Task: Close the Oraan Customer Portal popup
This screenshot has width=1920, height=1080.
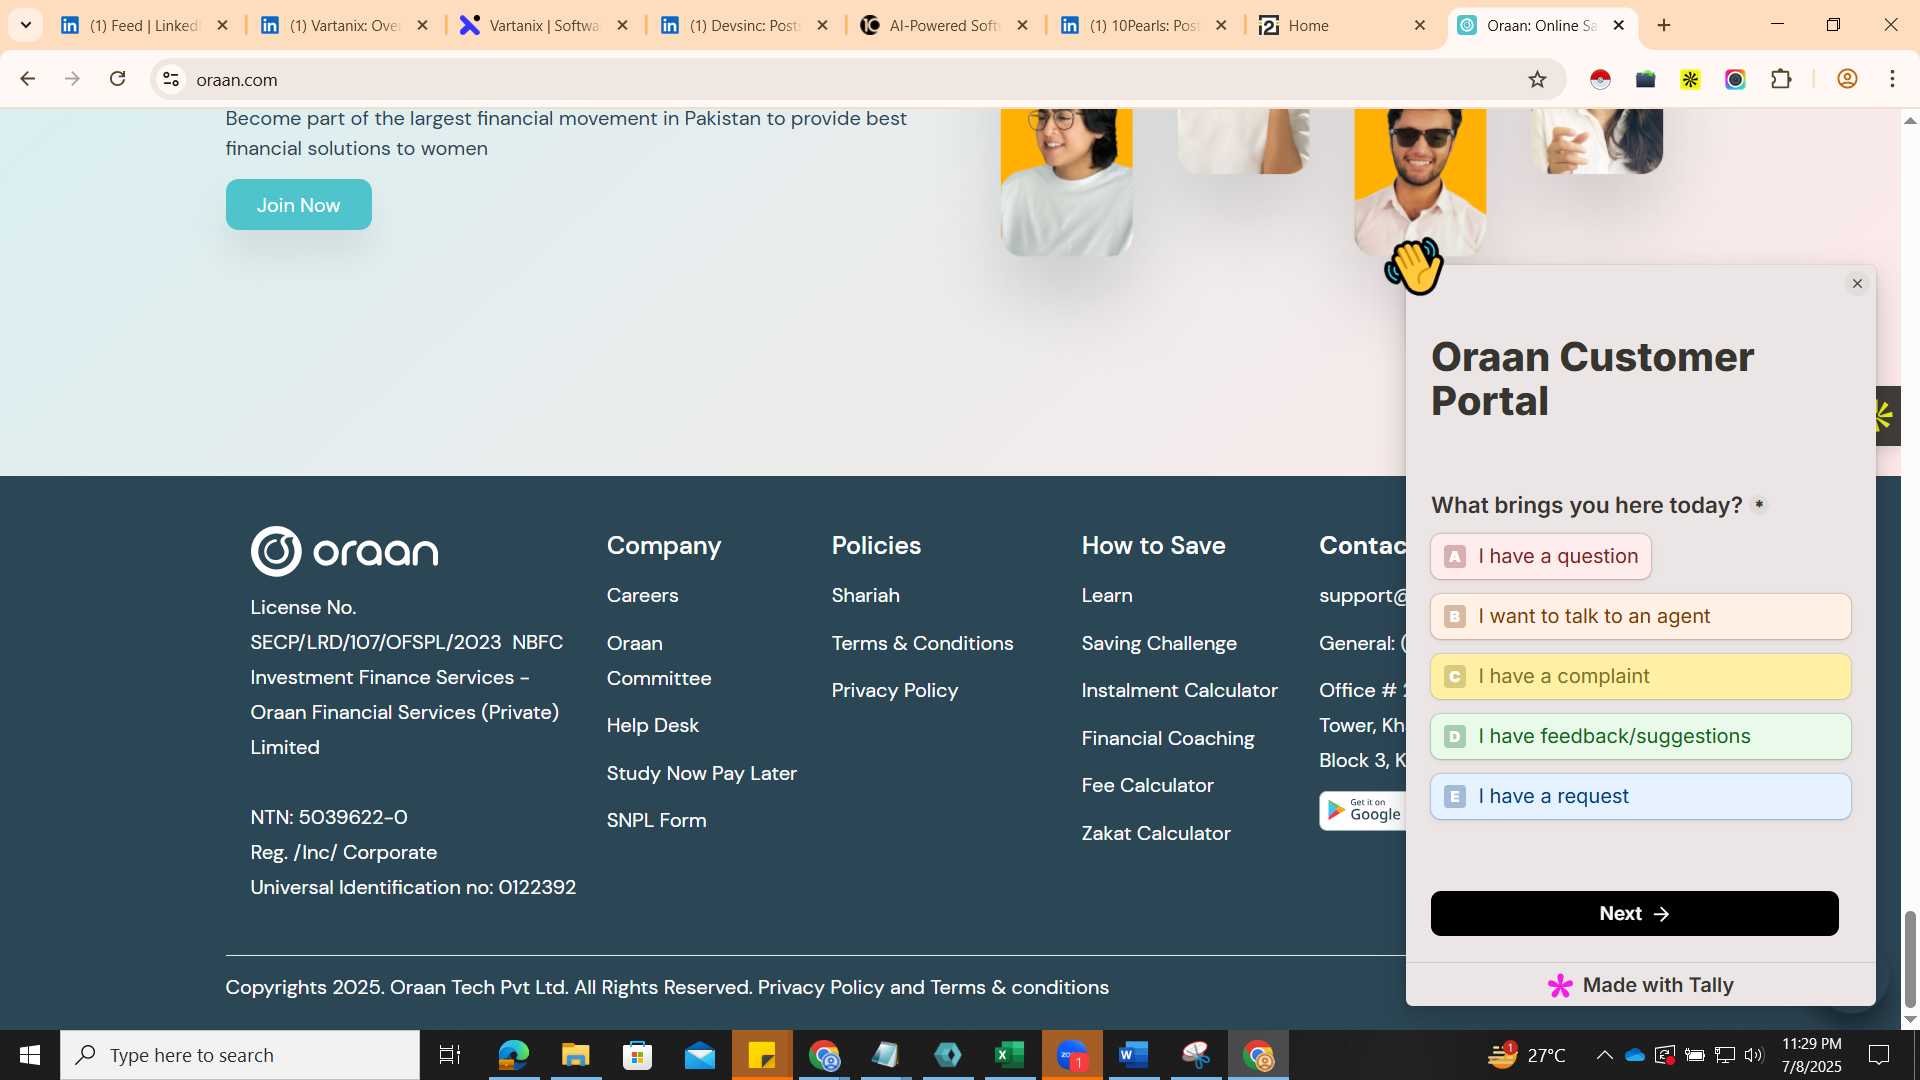Action: point(1857,284)
